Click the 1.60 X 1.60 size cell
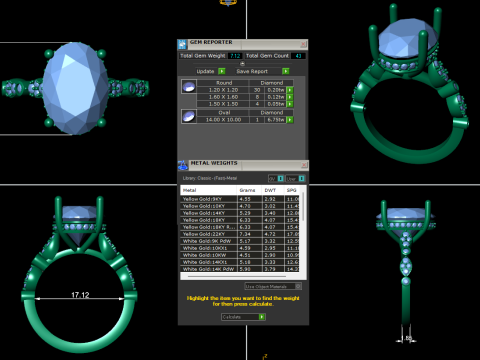Screen dimensions: 480x360 point(223,97)
